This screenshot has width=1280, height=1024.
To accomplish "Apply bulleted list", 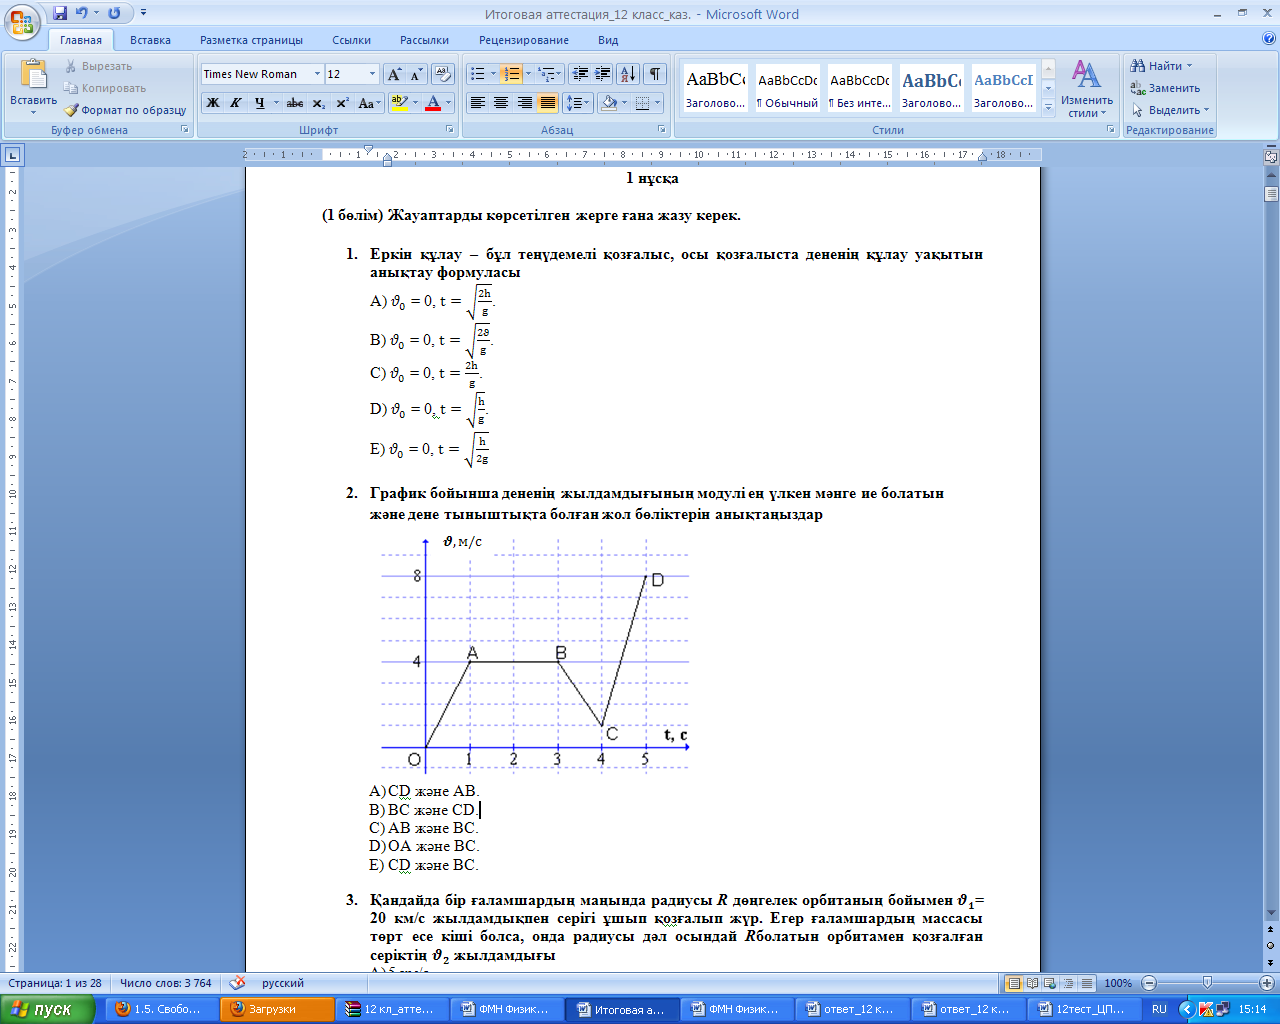I will pos(478,74).
